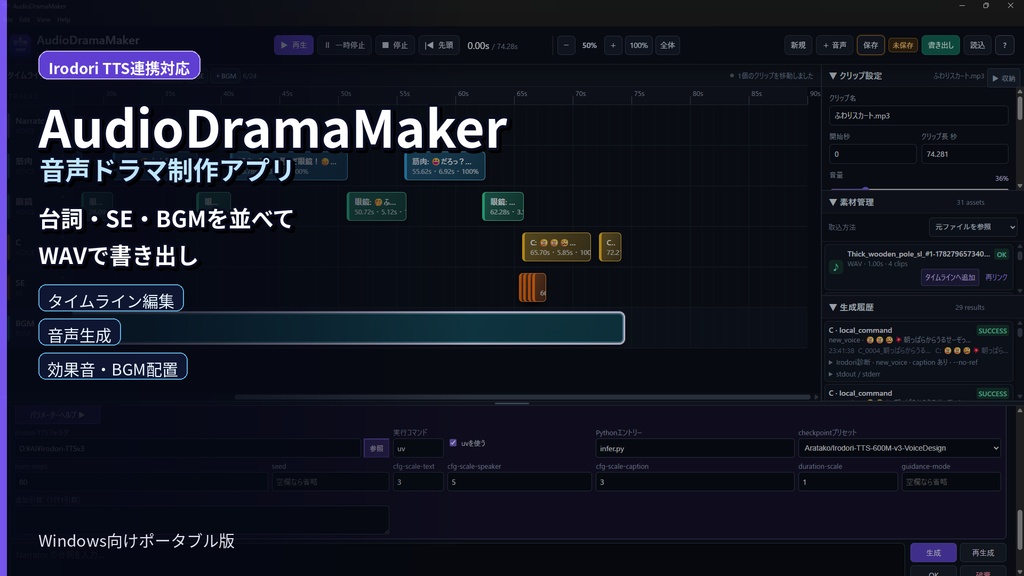Screen dimensions: 1024x576
Task: Select the 筋肉 clip starting at 55.62s
Action: [445, 167]
